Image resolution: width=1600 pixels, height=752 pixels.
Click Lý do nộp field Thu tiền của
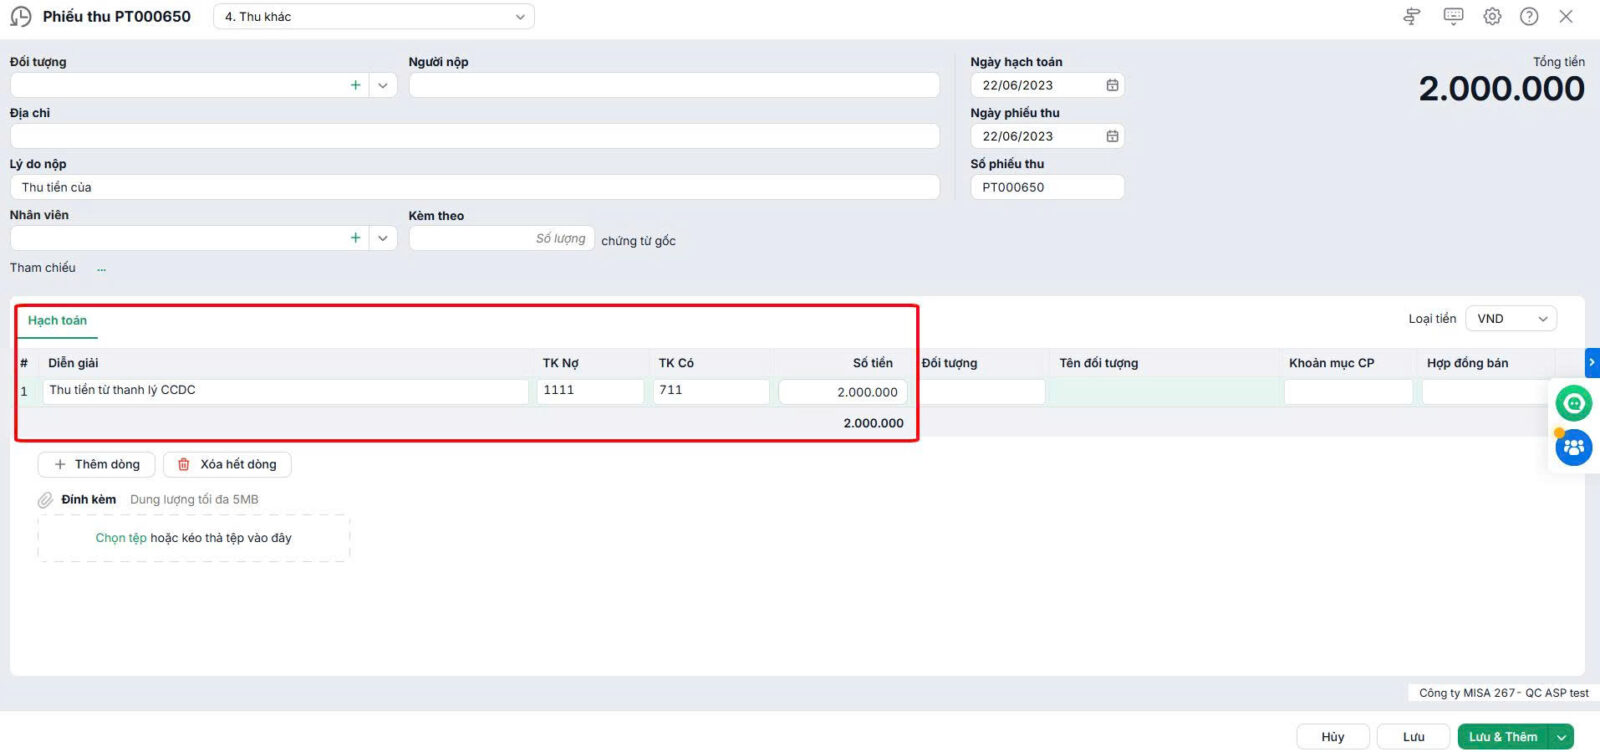[475, 187]
